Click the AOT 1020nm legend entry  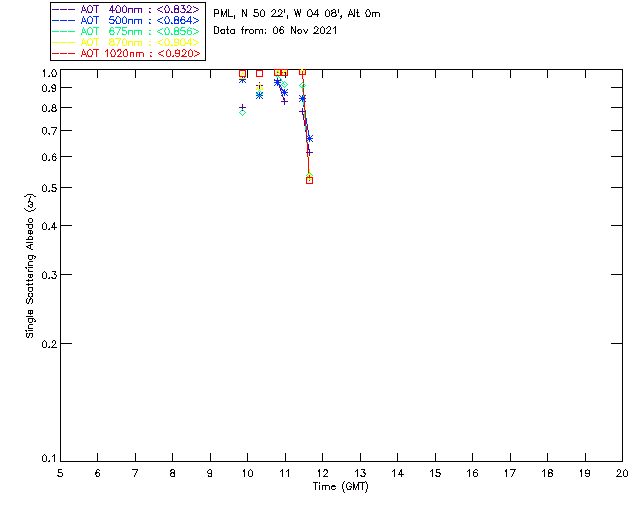126,53
